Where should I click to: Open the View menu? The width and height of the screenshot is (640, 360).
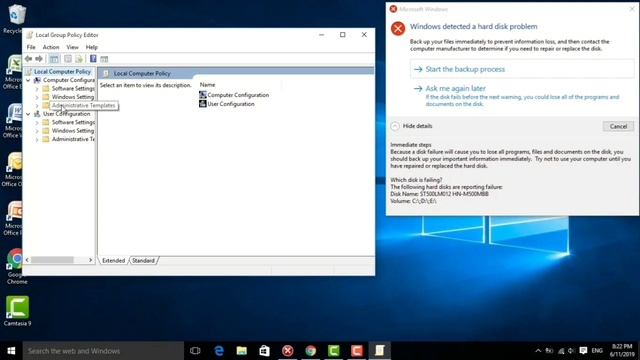(72, 47)
